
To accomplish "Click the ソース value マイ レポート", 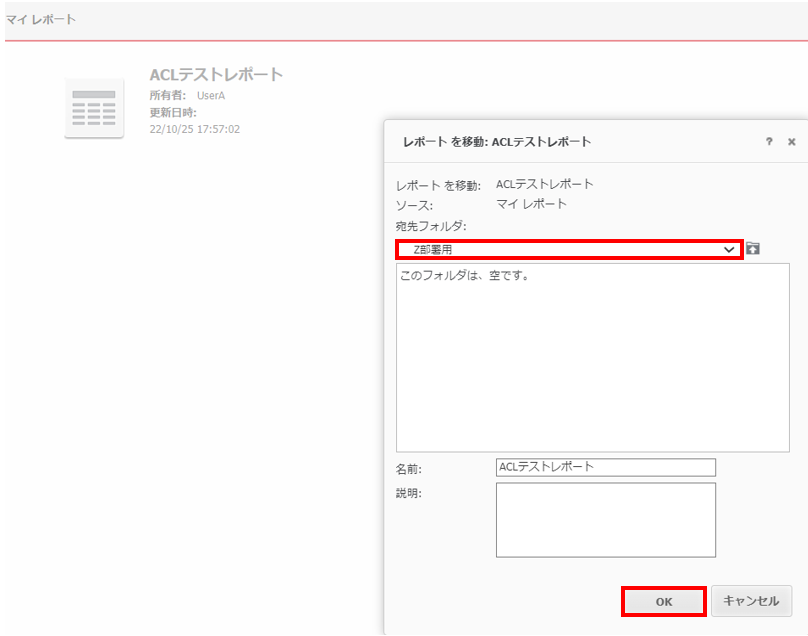I will (x=531, y=204).
